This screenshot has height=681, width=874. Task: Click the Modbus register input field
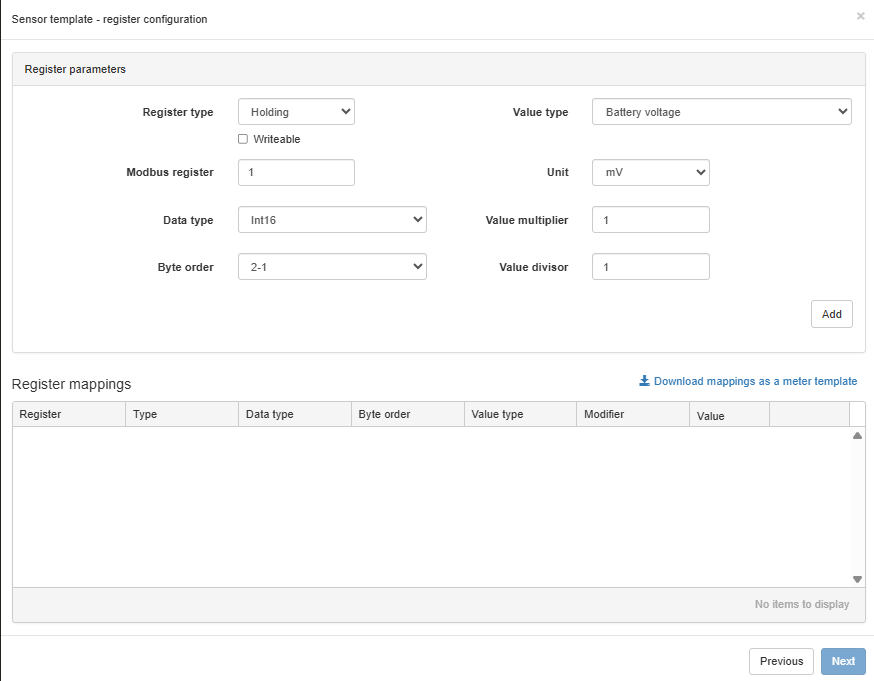[296, 172]
